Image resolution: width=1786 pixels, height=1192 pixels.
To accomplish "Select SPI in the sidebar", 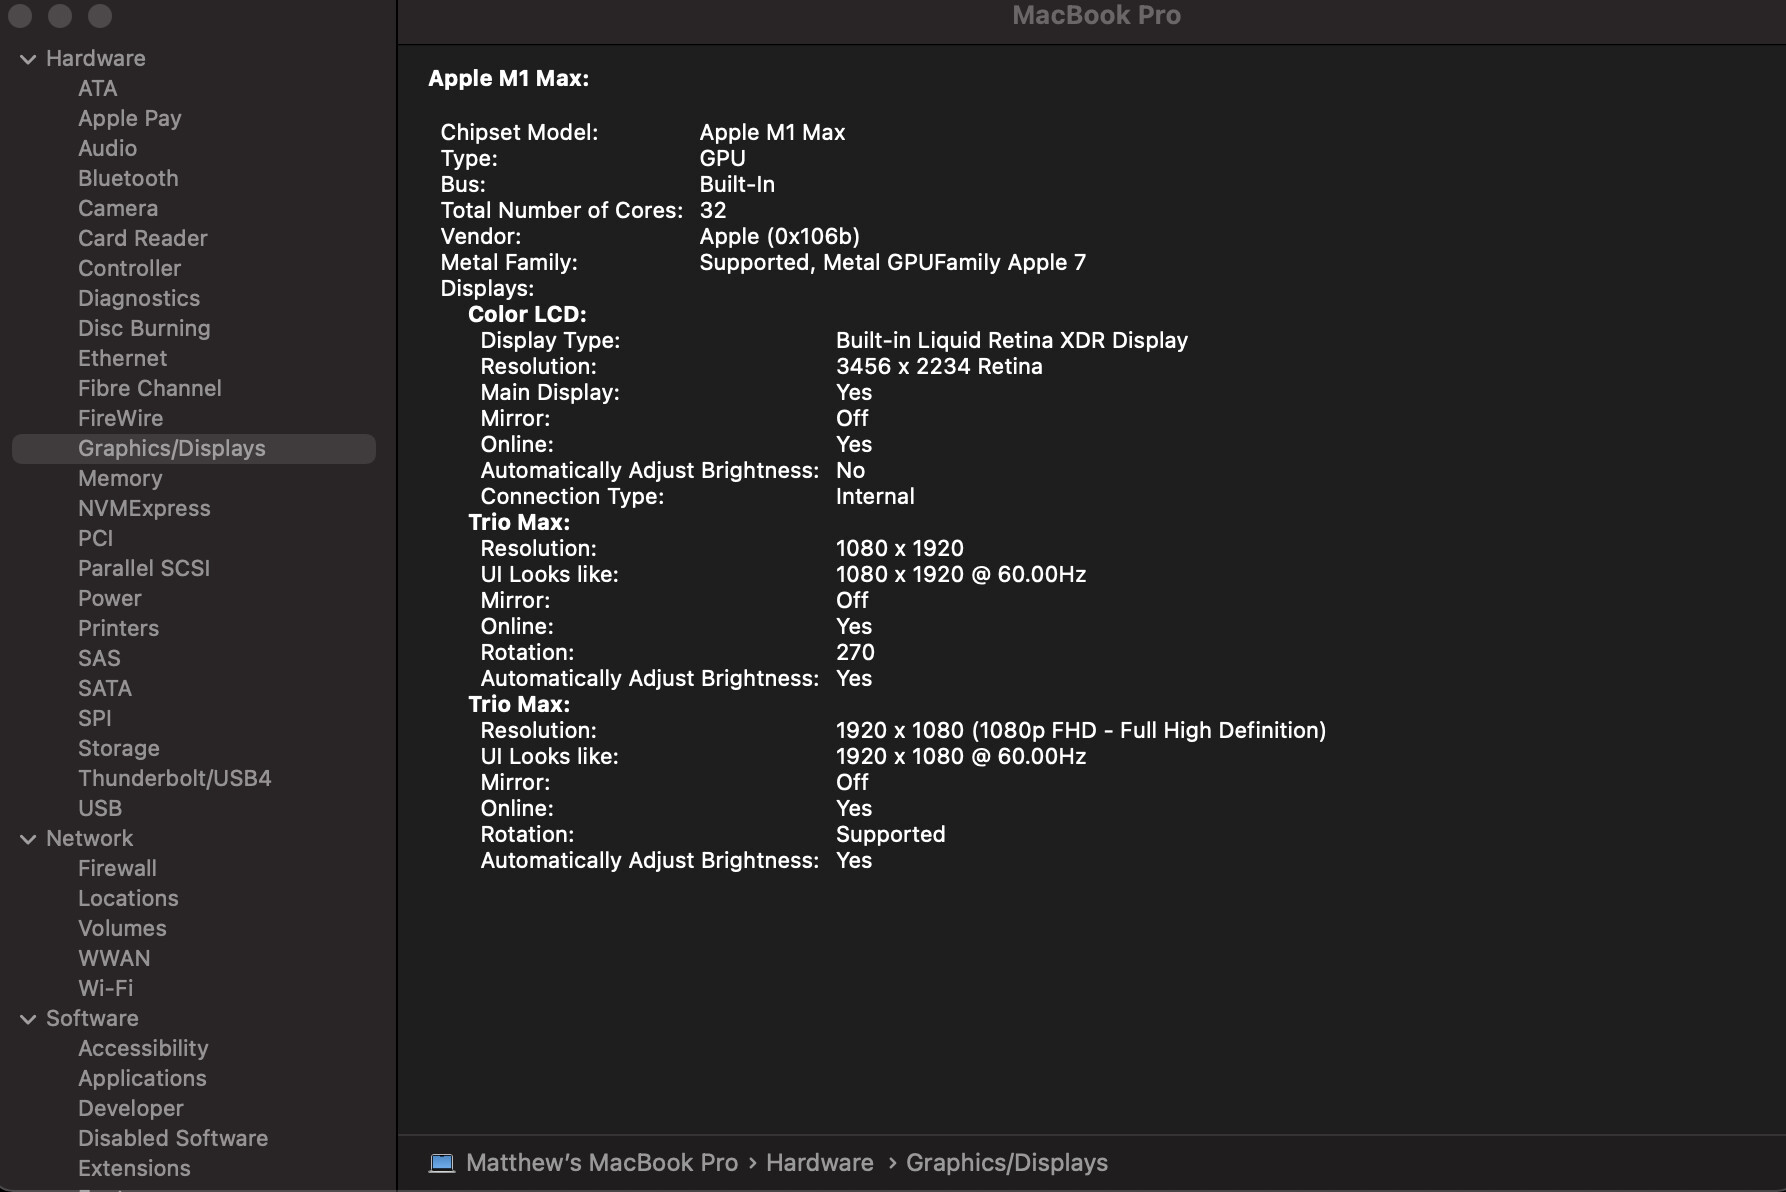I will click(95, 719).
